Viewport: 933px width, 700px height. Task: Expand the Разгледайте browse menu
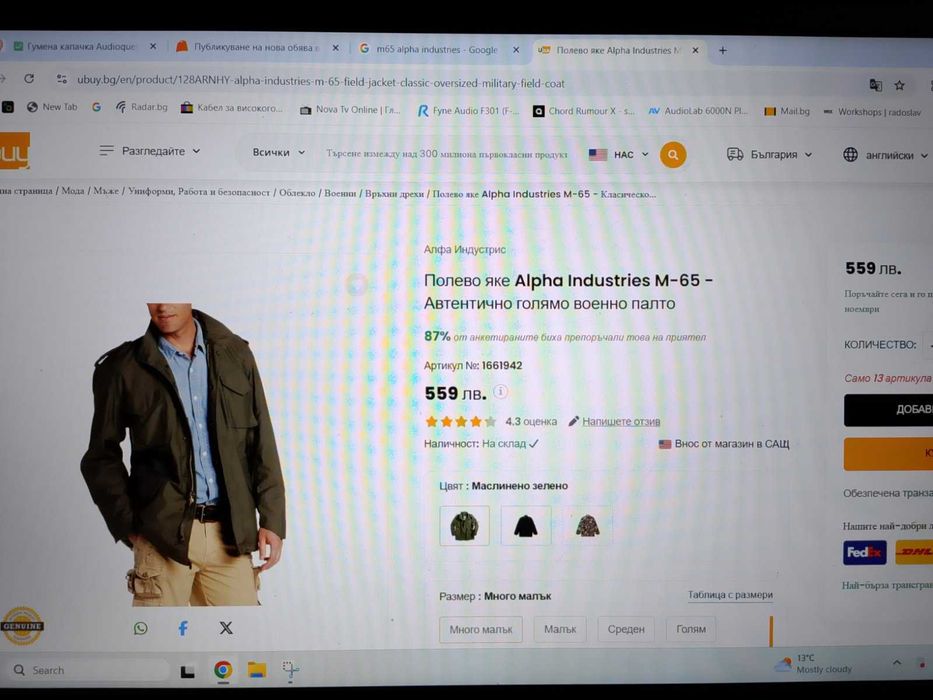click(150, 151)
